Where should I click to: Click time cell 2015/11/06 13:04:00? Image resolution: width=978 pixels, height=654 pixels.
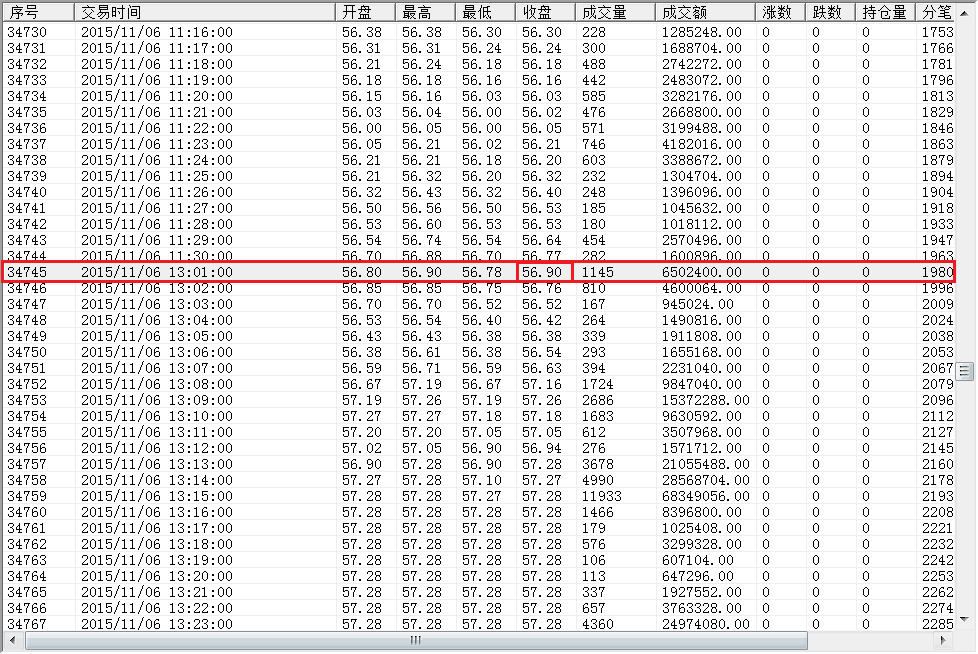pyautogui.click(x=157, y=320)
